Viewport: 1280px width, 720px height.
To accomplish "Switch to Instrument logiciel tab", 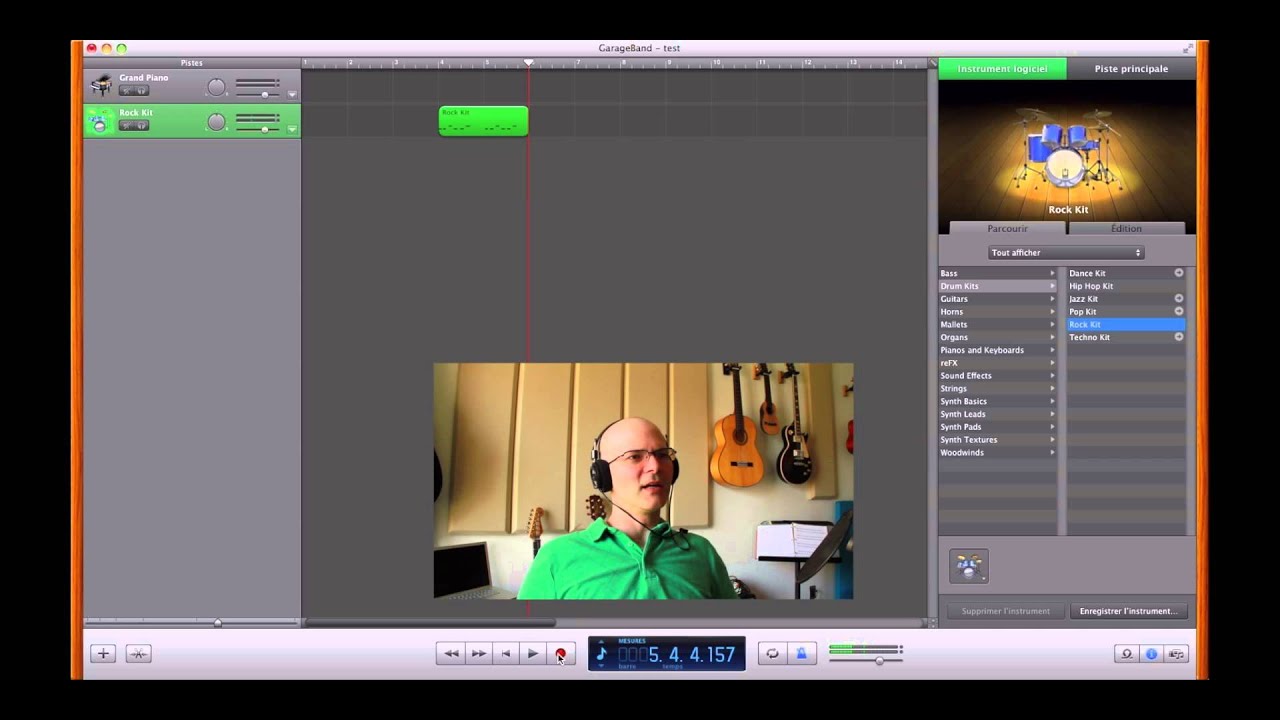I will [x=1002, y=69].
